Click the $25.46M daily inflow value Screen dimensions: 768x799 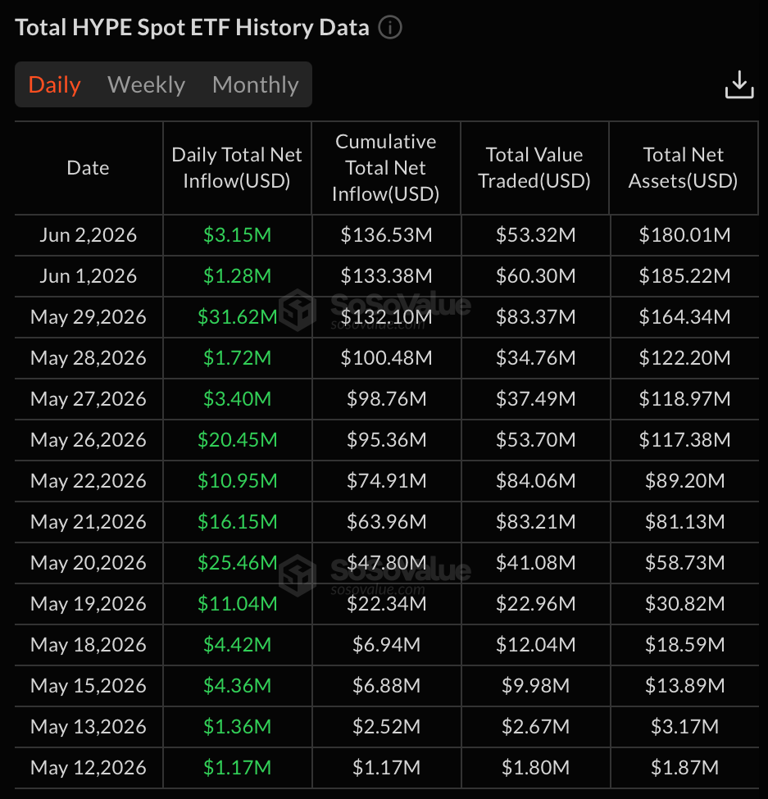[x=237, y=563]
